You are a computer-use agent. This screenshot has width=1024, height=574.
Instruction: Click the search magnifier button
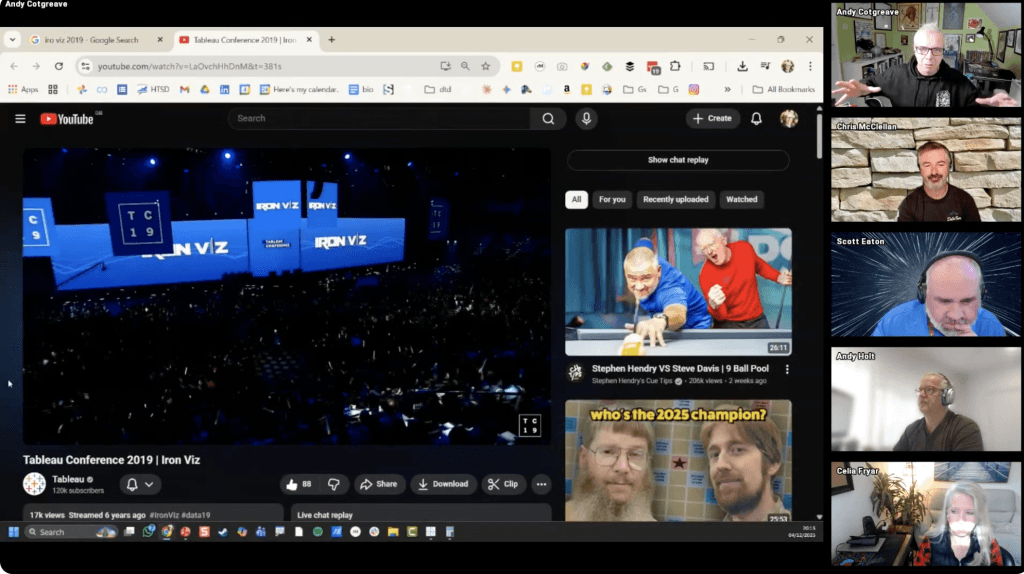[x=547, y=118]
